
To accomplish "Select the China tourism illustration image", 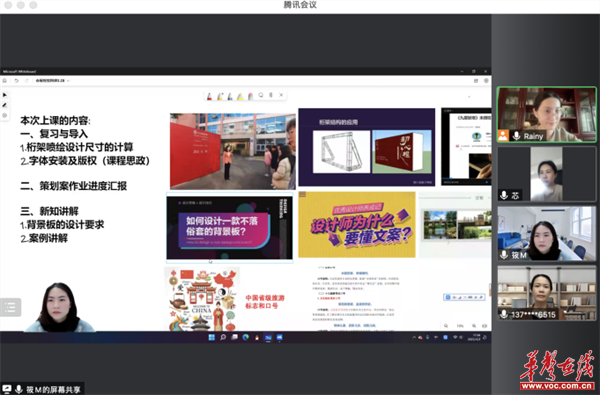I will [202, 299].
